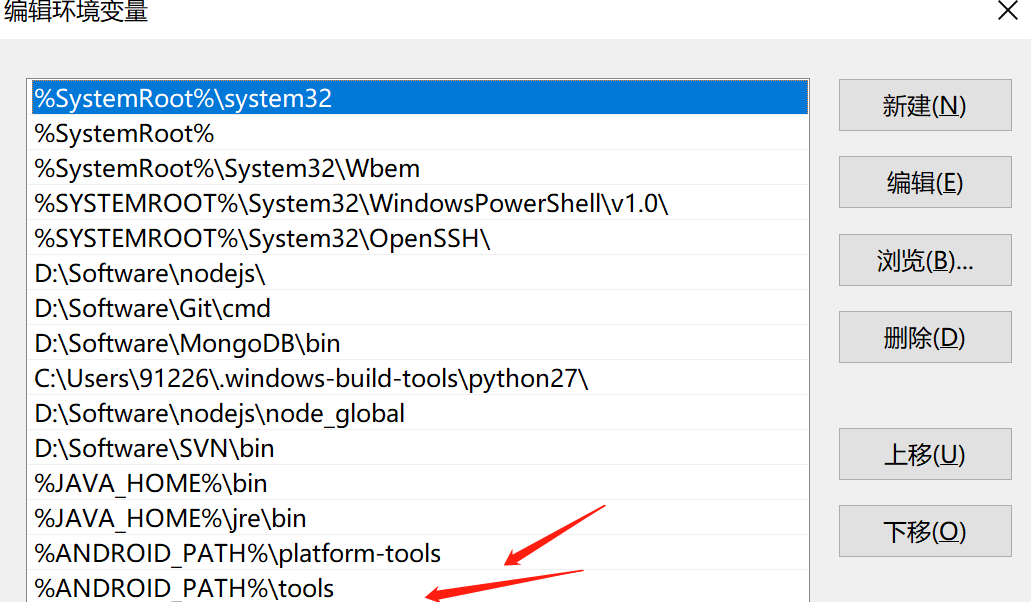Click the 删除(D) delete button
The height and width of the screenshot is (602, 1031).
point(923,336)
